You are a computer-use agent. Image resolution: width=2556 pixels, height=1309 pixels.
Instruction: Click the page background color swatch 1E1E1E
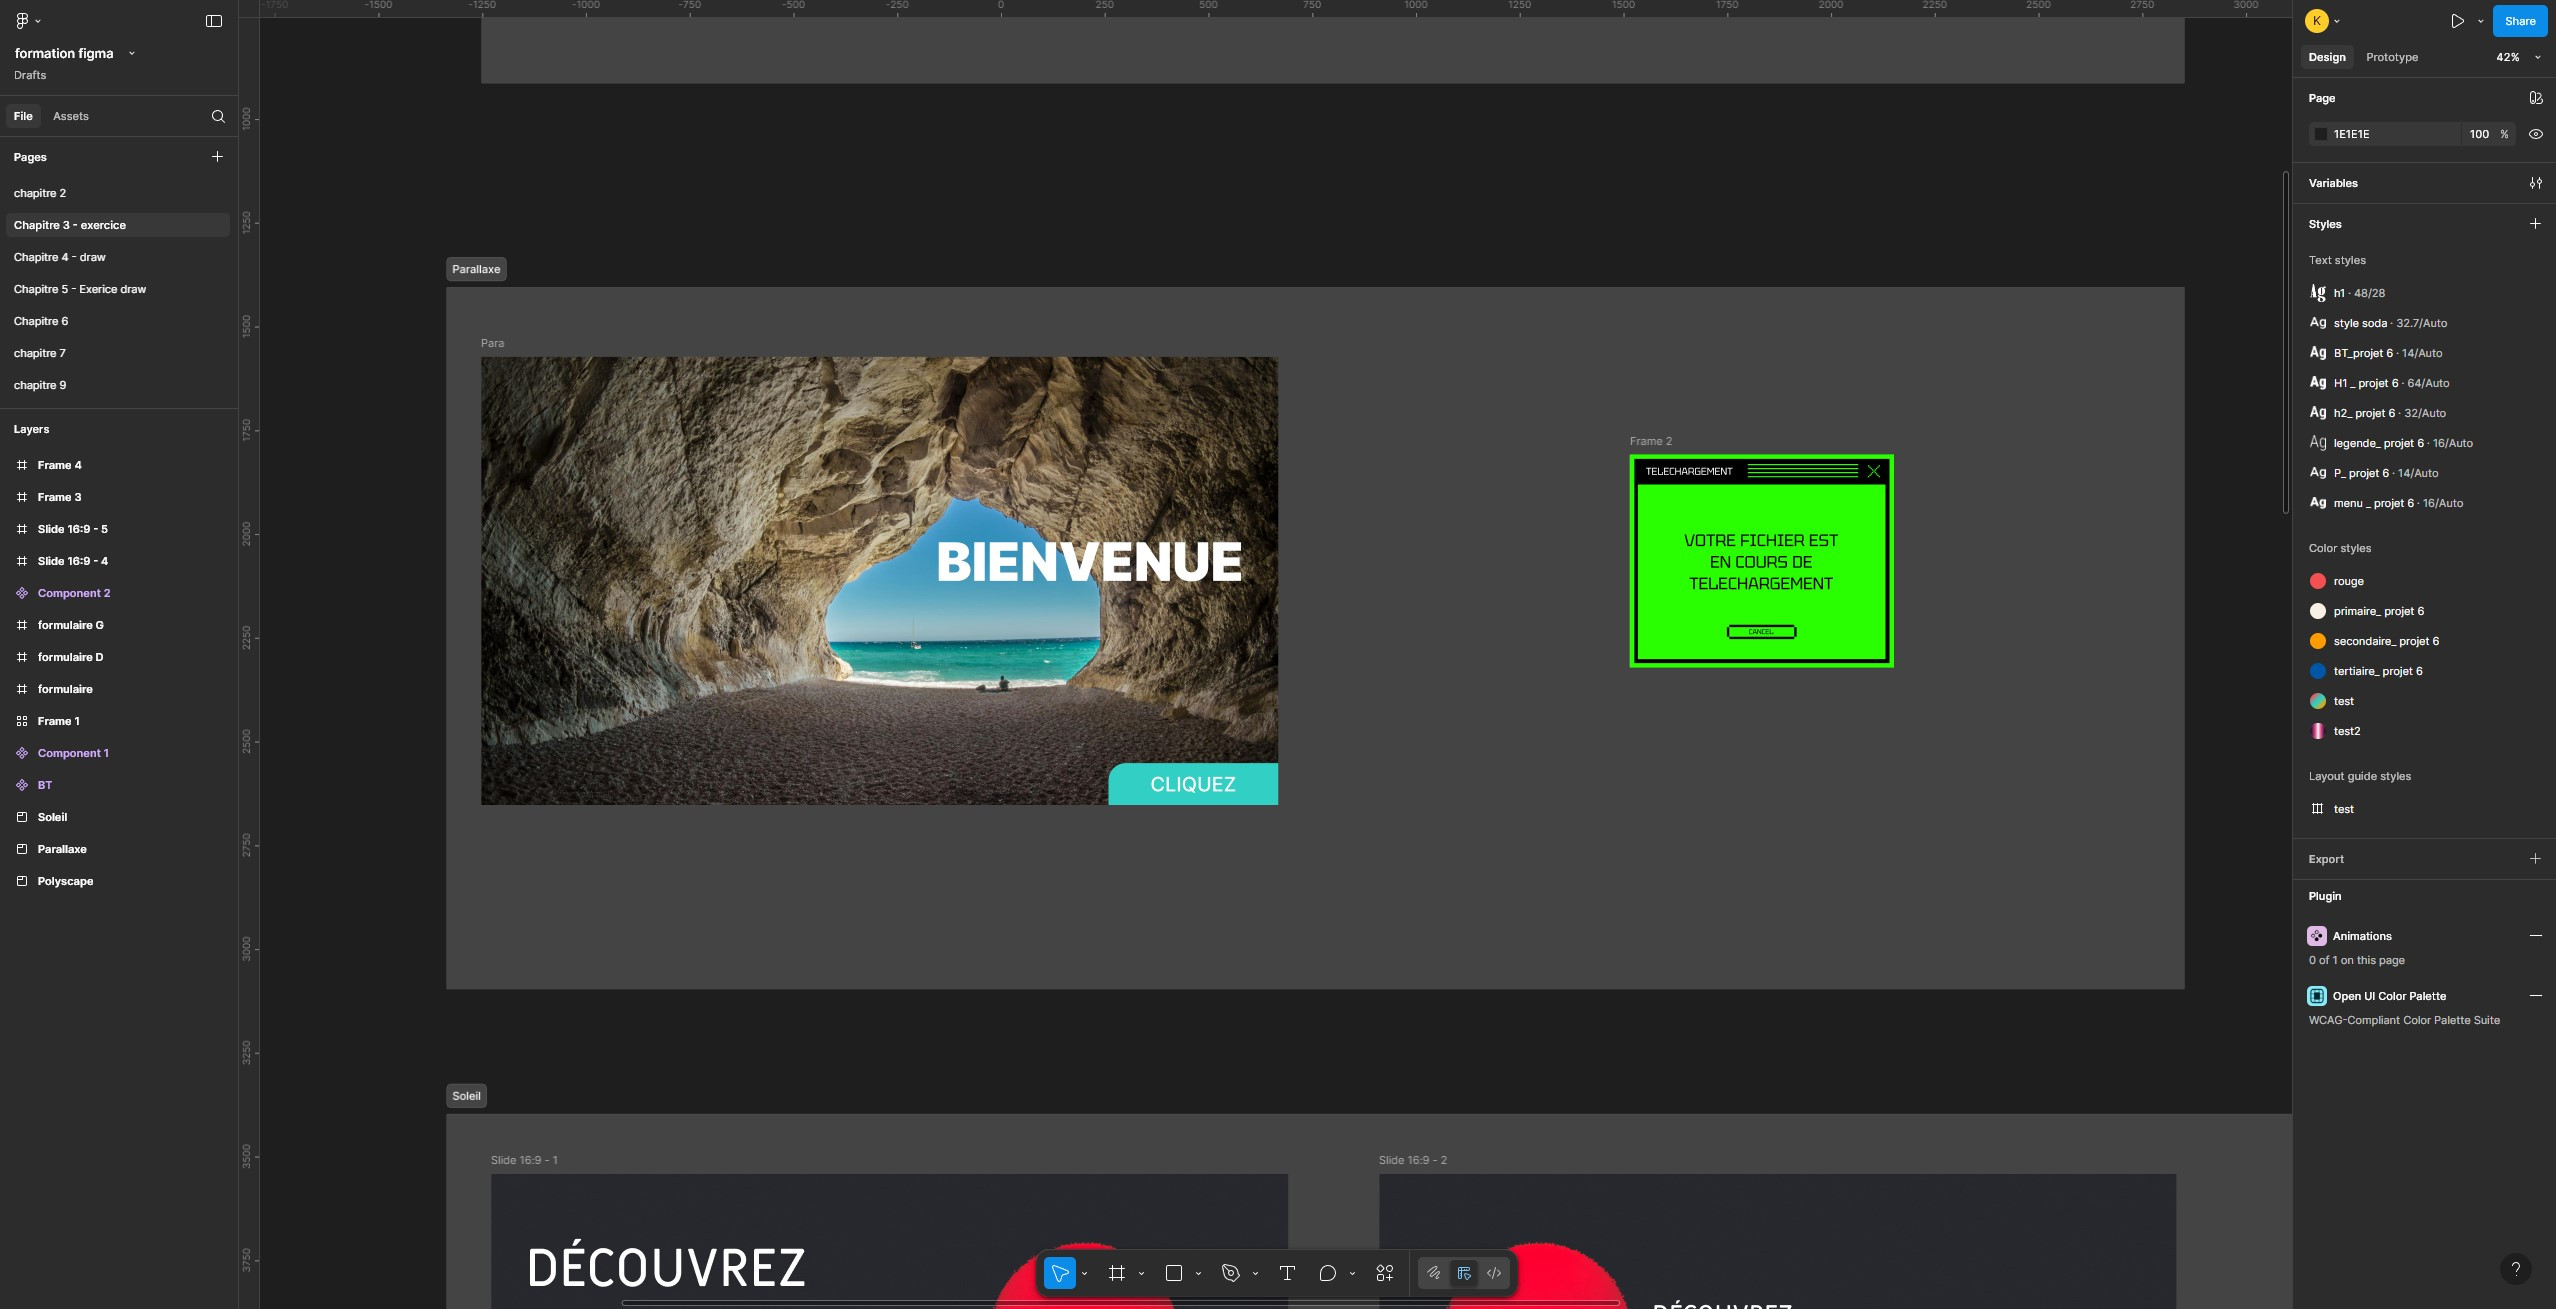click(2320, 134)
